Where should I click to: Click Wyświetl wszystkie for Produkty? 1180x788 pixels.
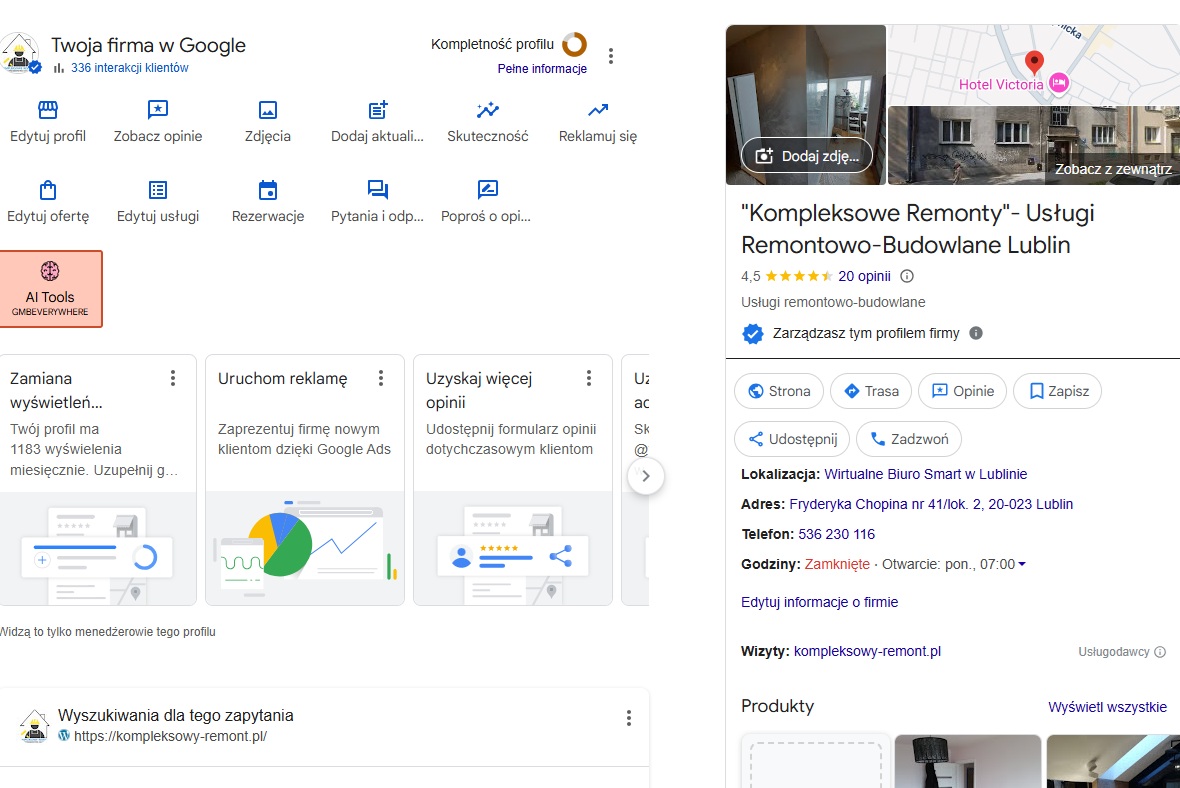1108,706
